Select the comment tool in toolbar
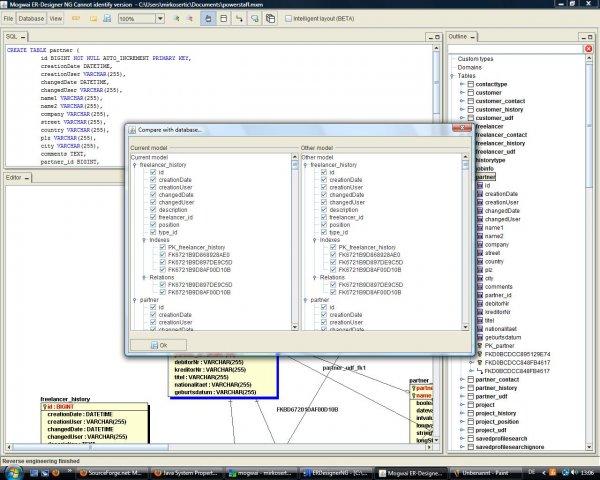This screenshot has height=480, width=600. (x=254, y=18)
